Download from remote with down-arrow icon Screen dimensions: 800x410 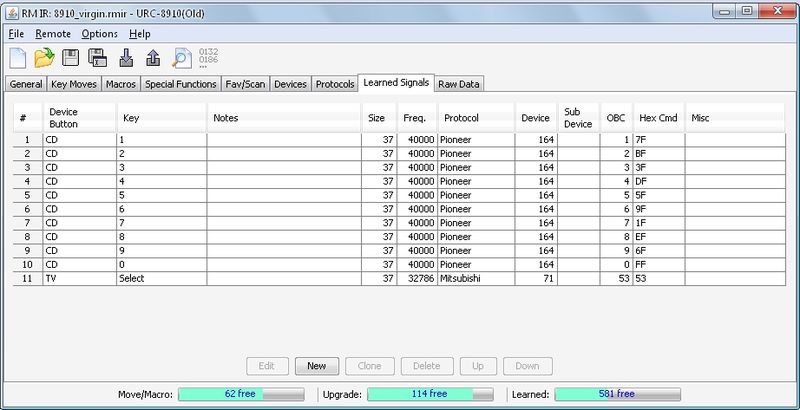pos(126,58)
